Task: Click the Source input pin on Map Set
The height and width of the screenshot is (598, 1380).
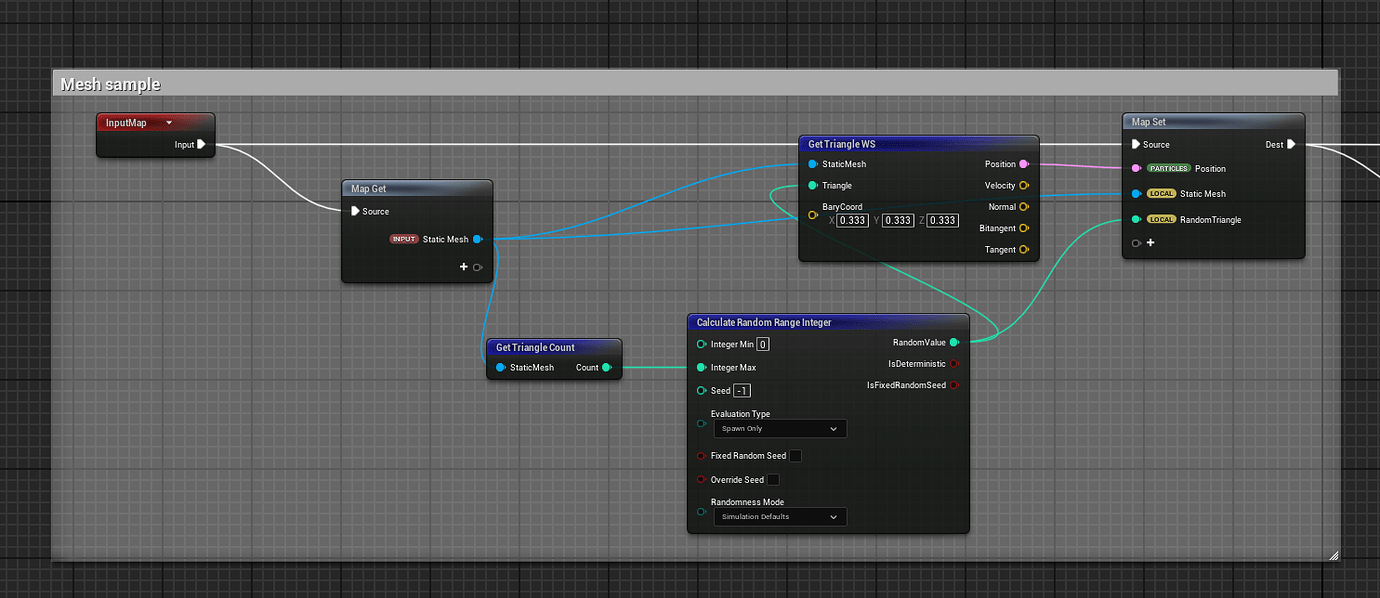Action: tap(1135, 144)
